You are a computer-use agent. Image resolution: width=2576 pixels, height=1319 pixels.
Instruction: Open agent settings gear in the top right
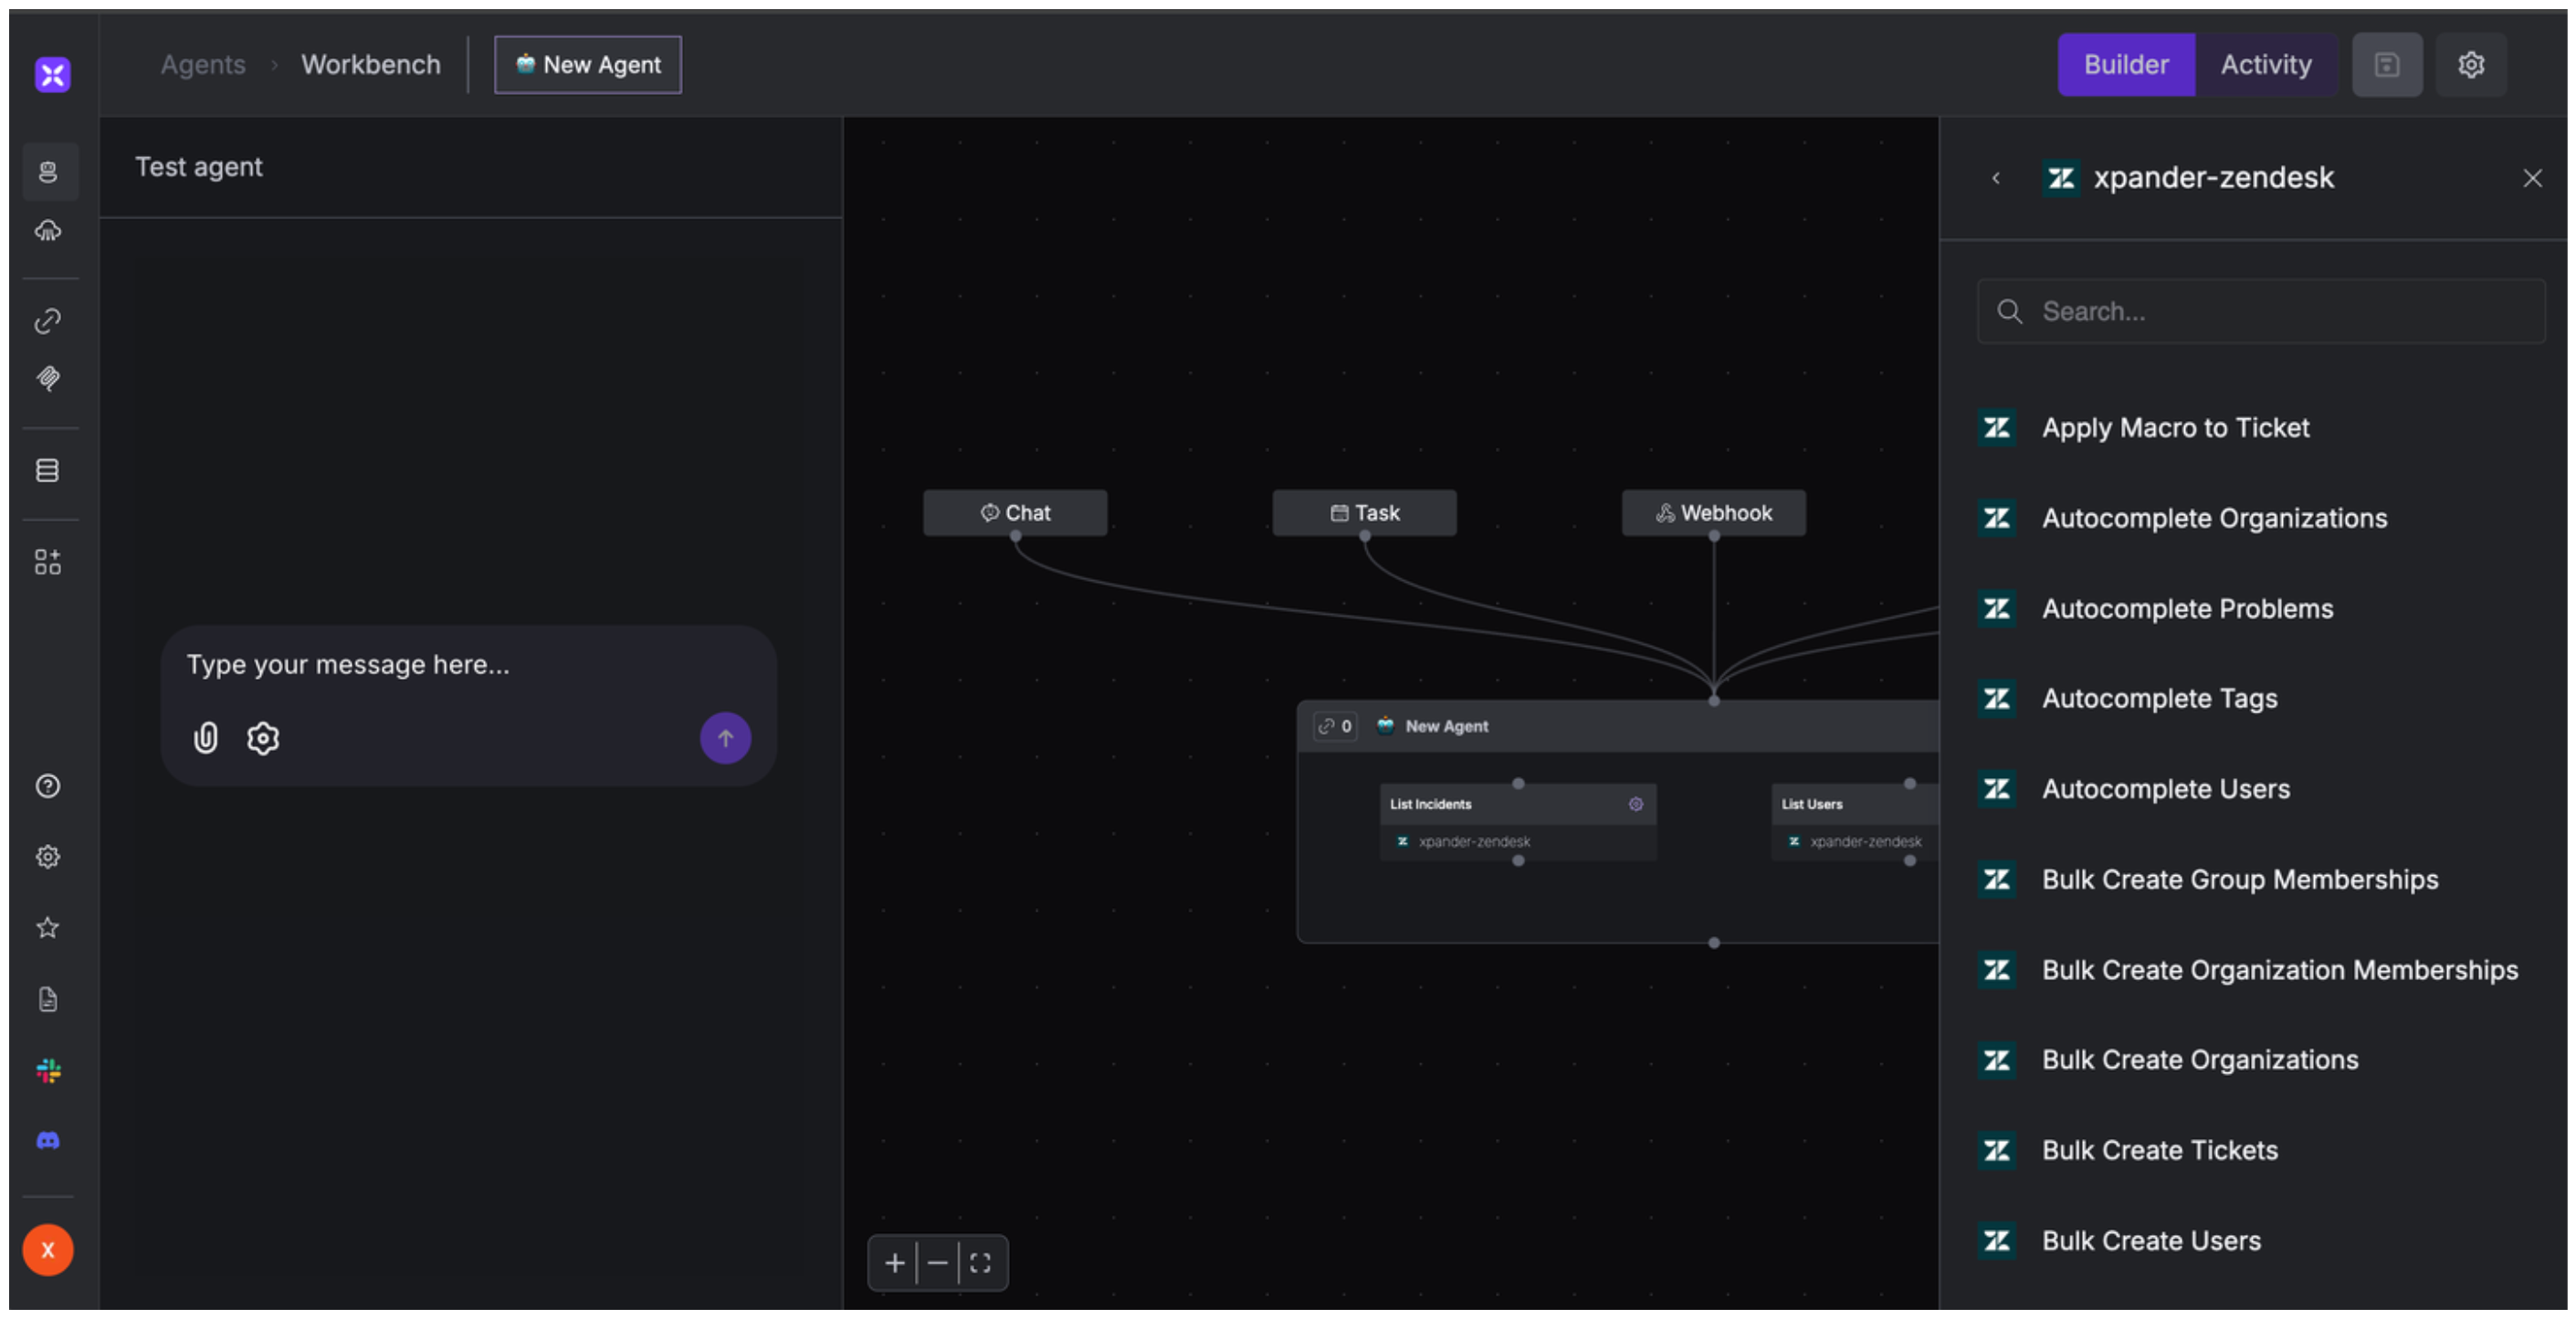pos(2470,65)
